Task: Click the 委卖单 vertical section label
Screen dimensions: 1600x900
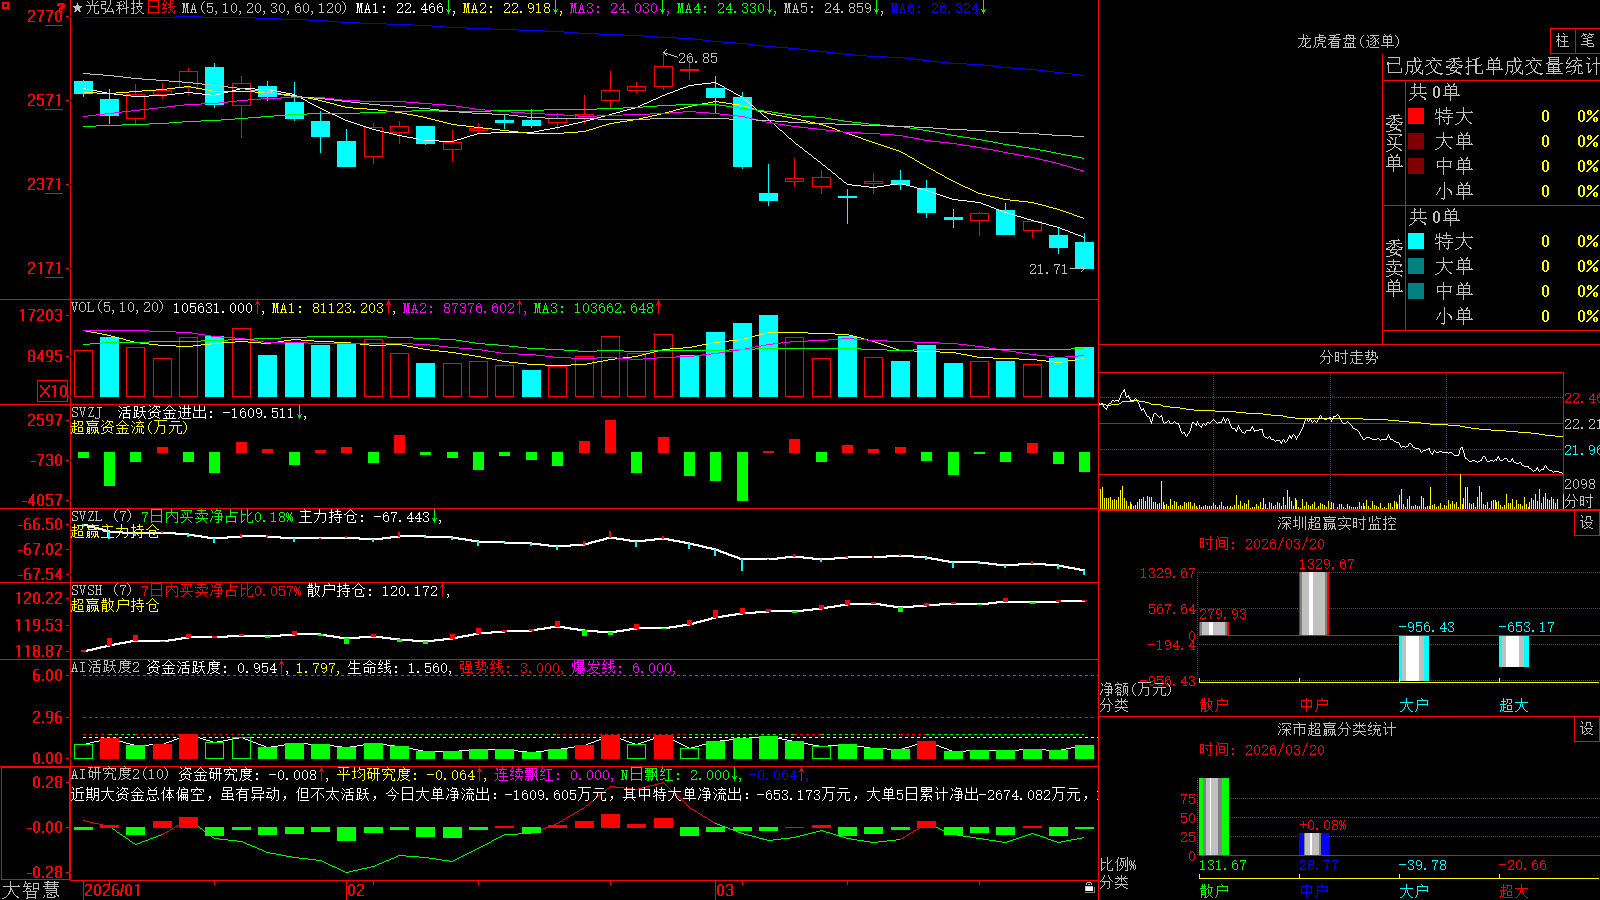Action: (x=1394, y=267)
